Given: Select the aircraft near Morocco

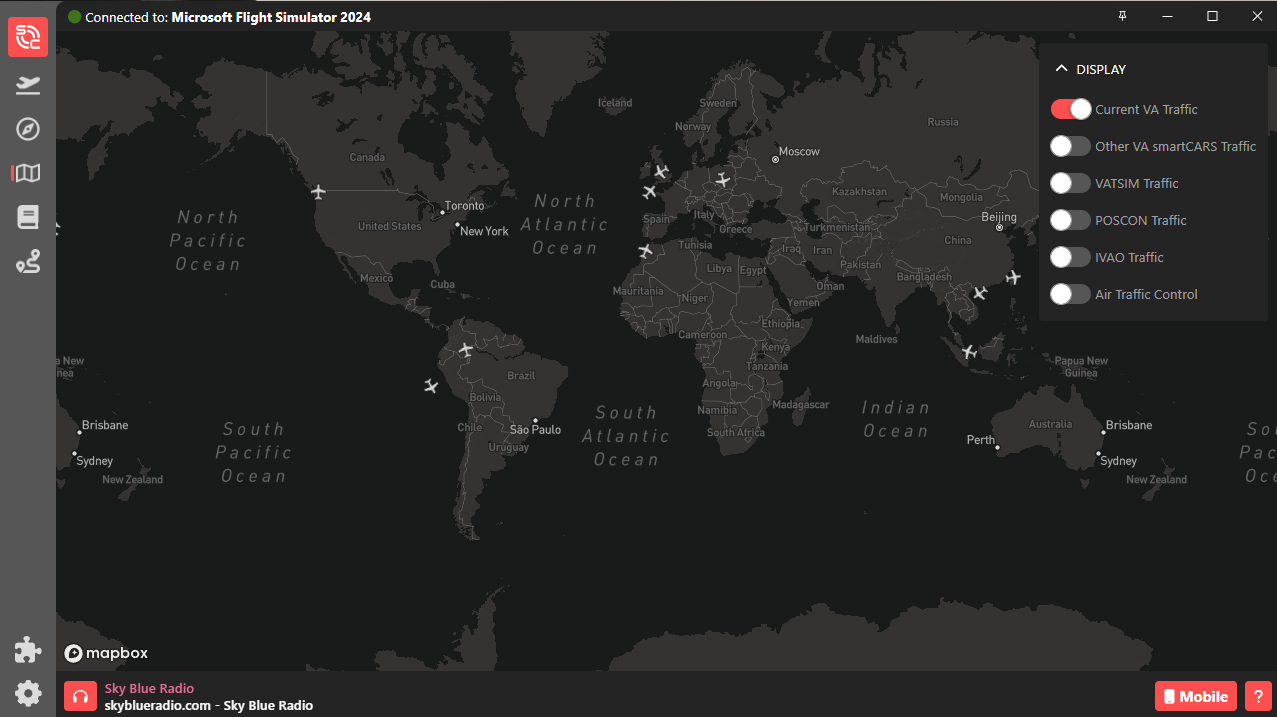Looking at the screenshot, I should point(645,251).
